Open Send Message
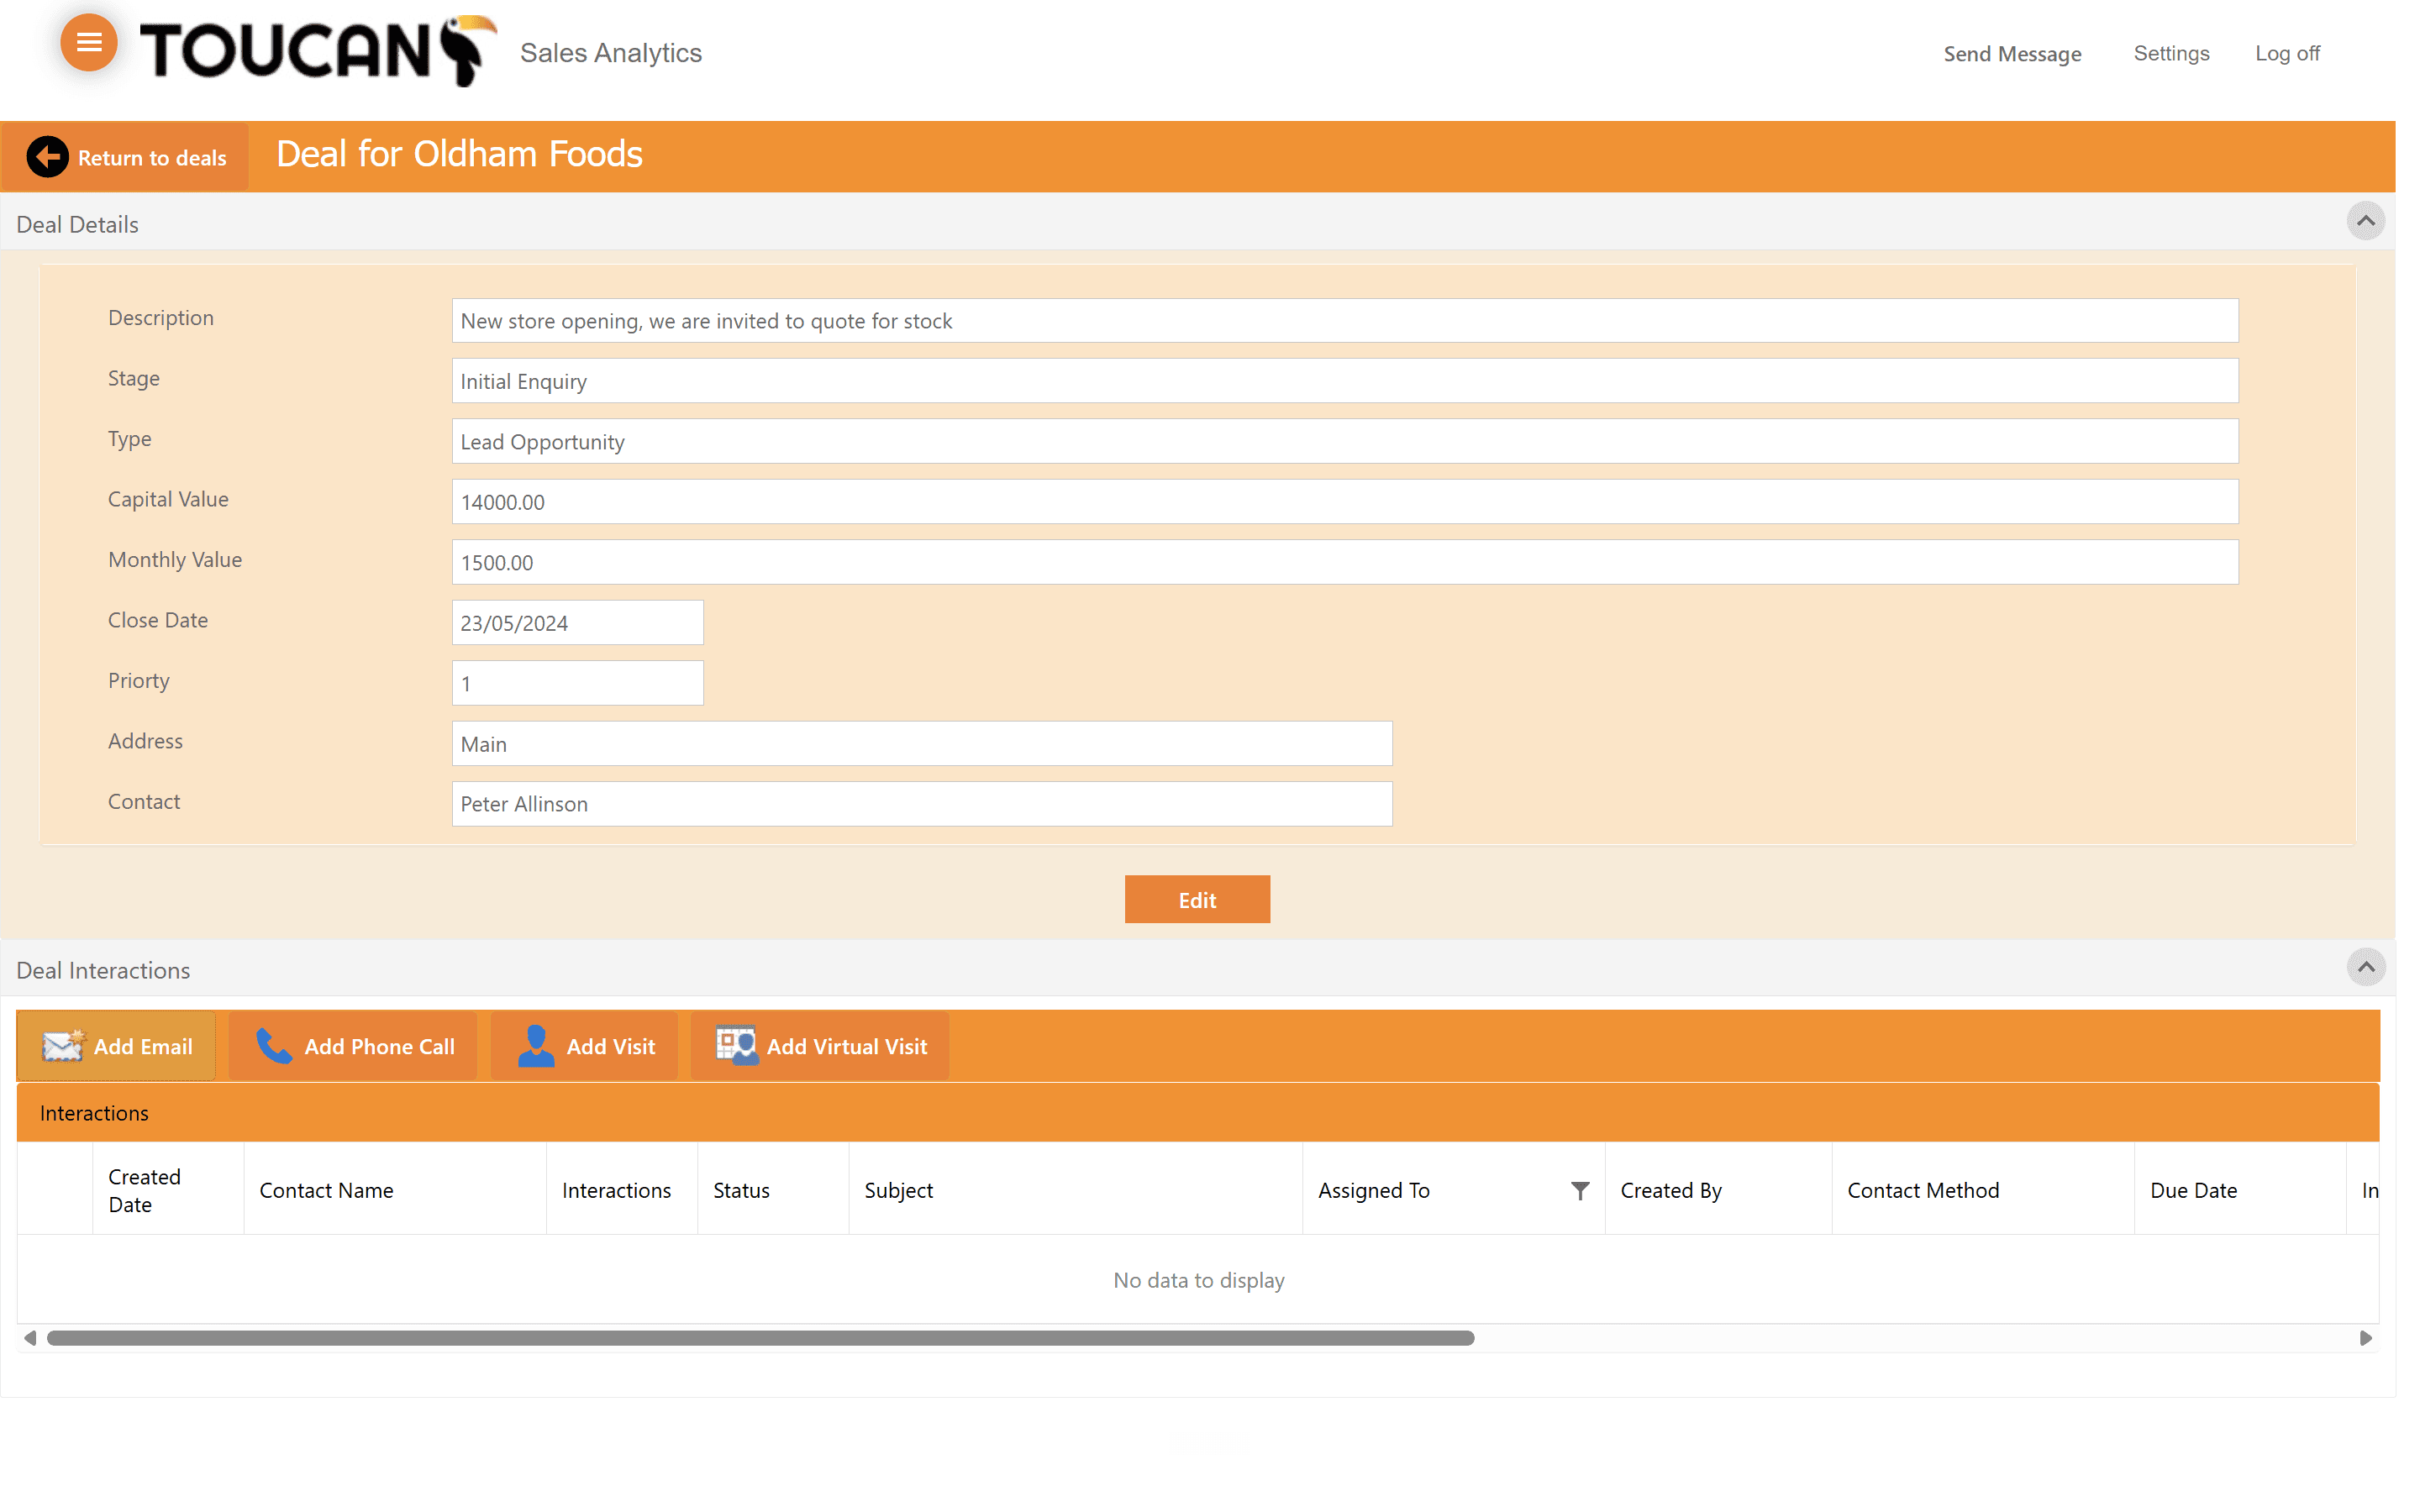 tap(2012, 54)
